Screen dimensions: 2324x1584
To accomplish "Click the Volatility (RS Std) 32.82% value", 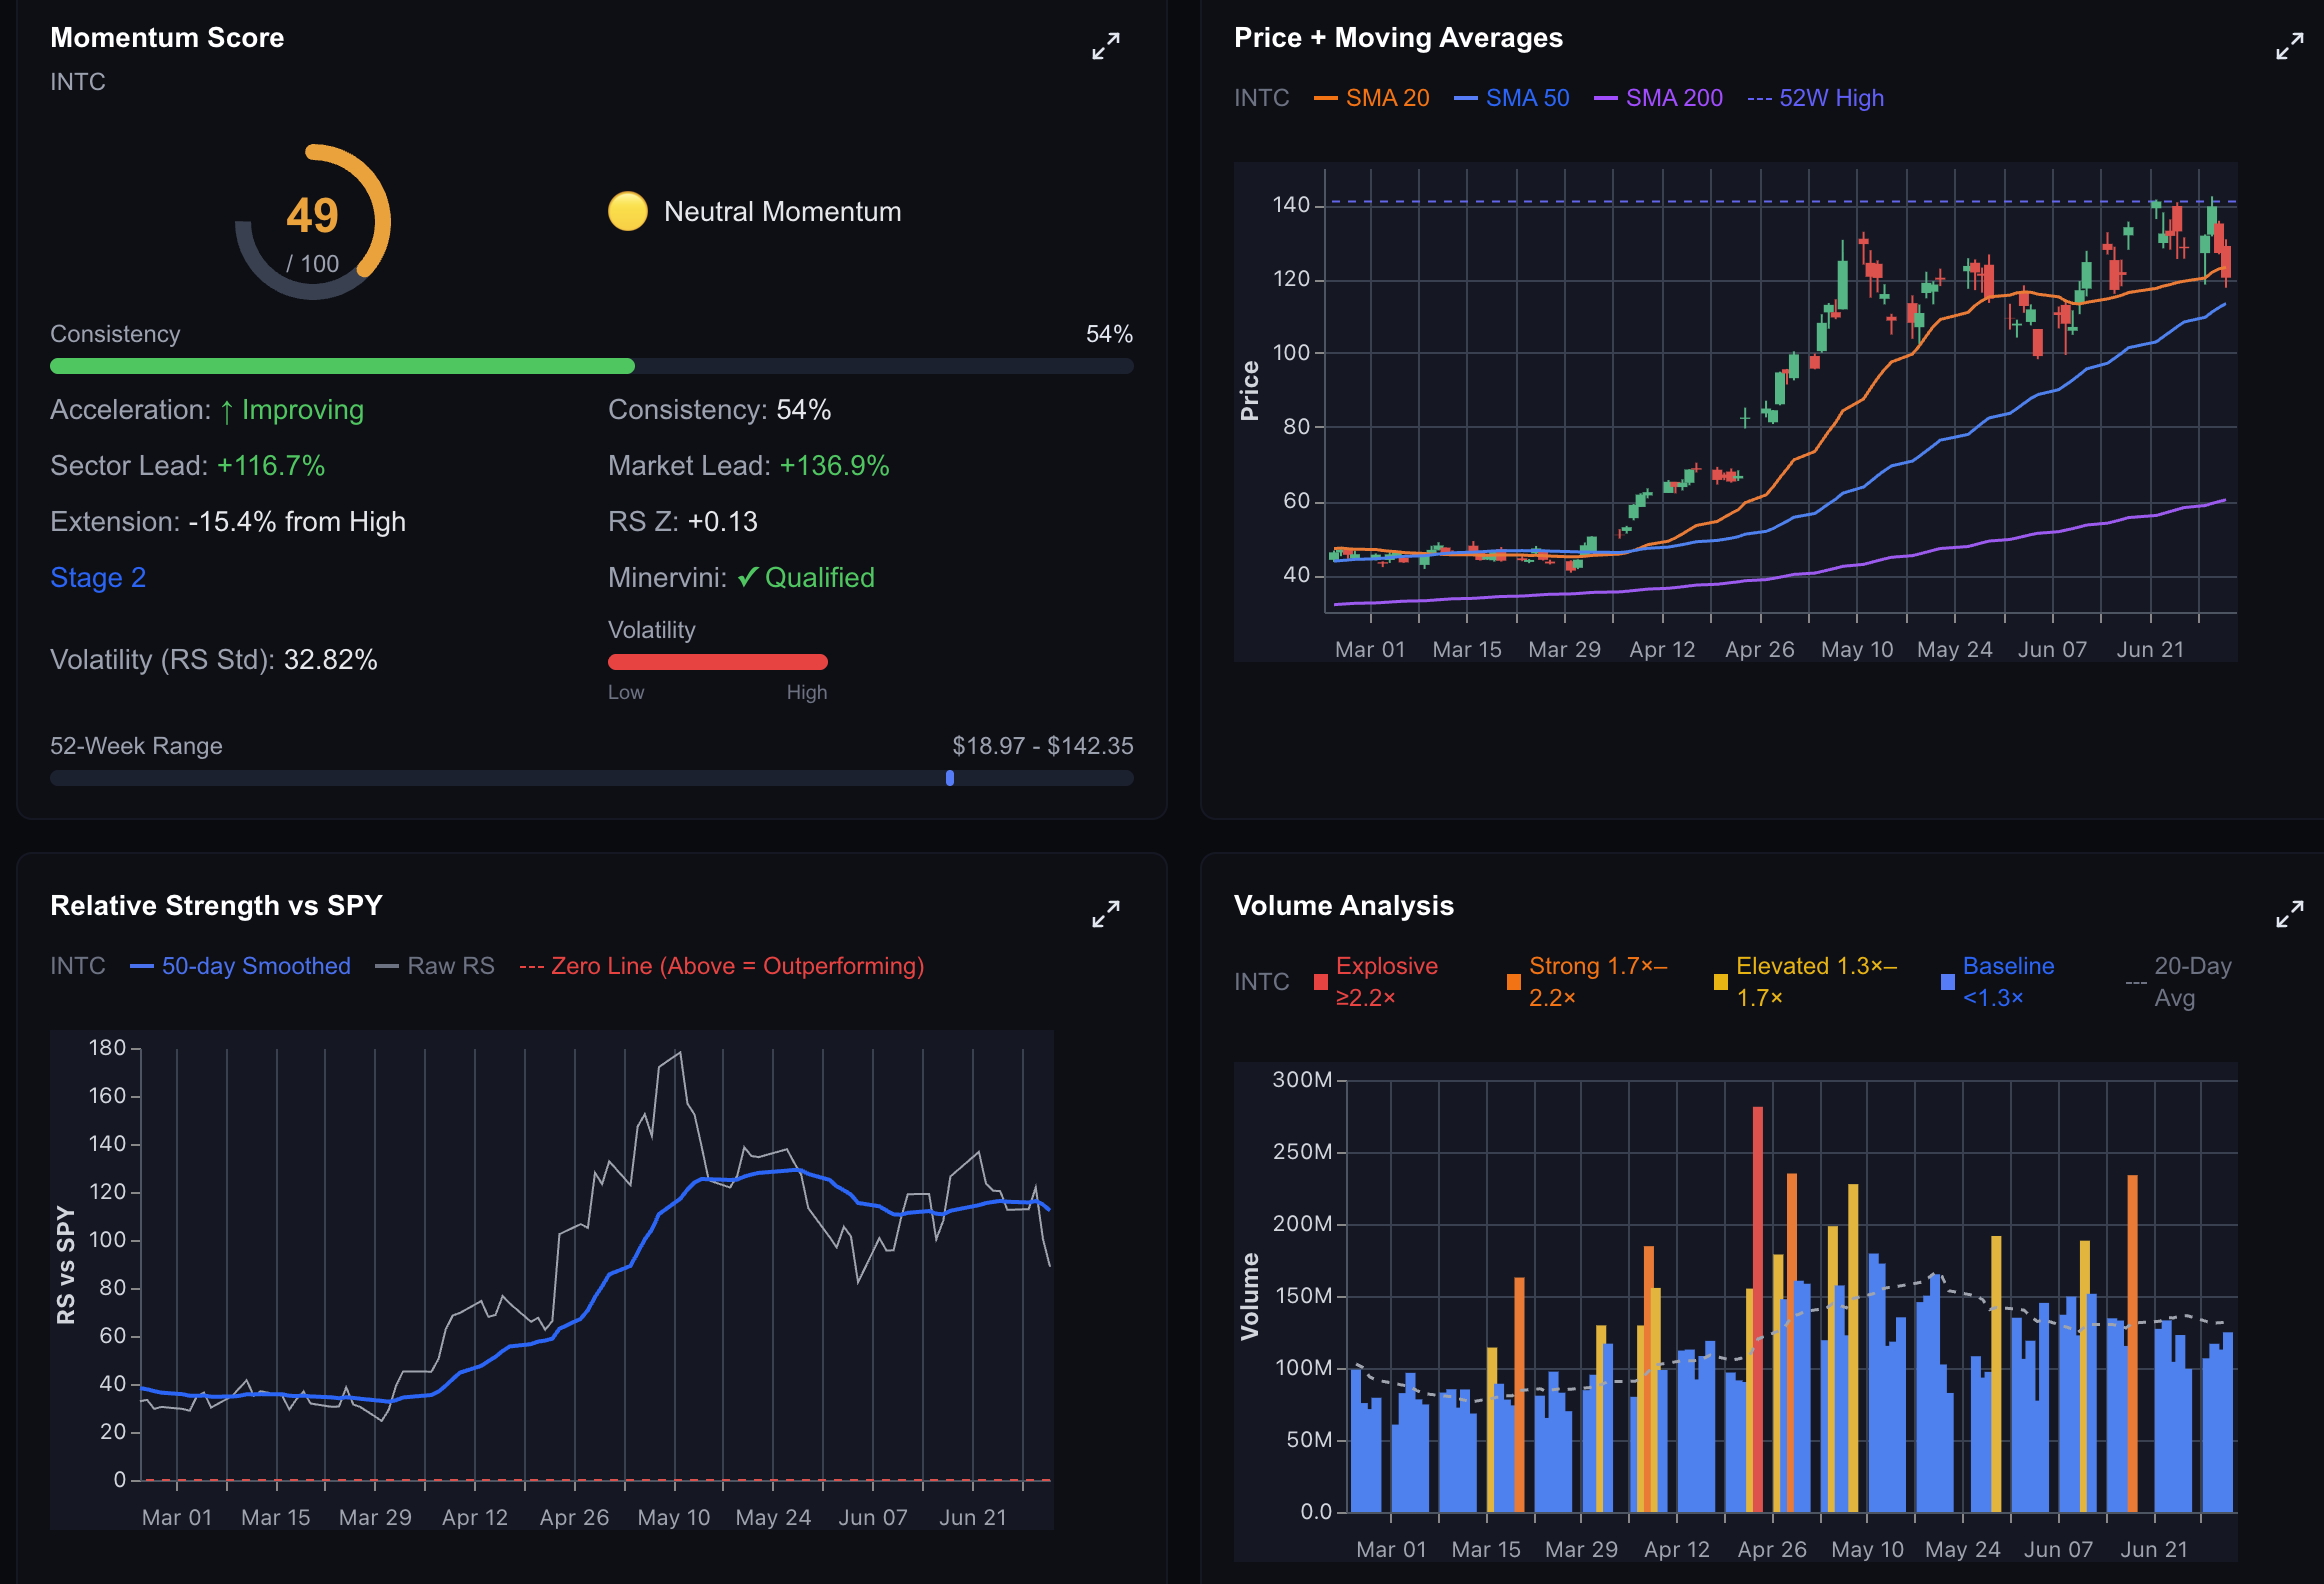I will 331,660.
